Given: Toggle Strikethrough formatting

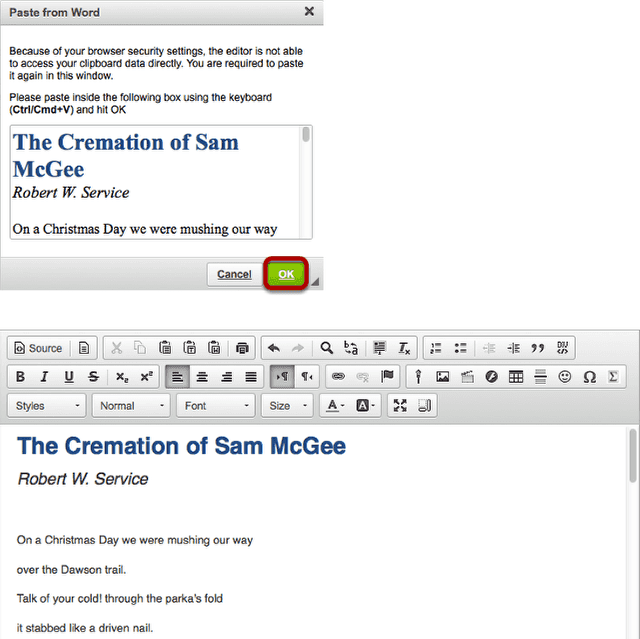Looking at the screenshot, I should [93, 377].
